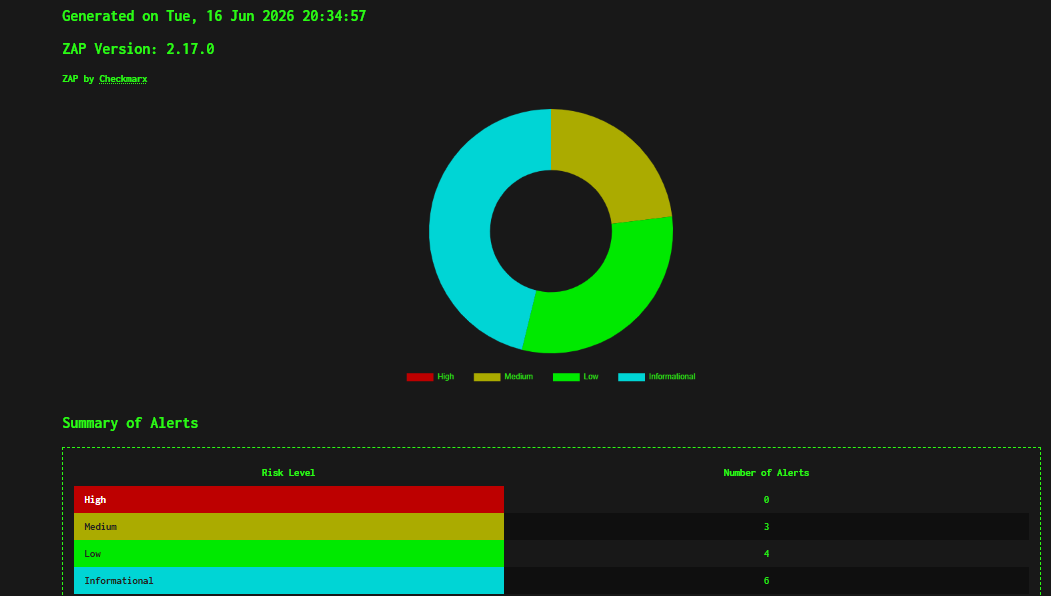Toggle the Informational legend swatch
This screenshot has width=1051, height=596.
click(631, 377)
